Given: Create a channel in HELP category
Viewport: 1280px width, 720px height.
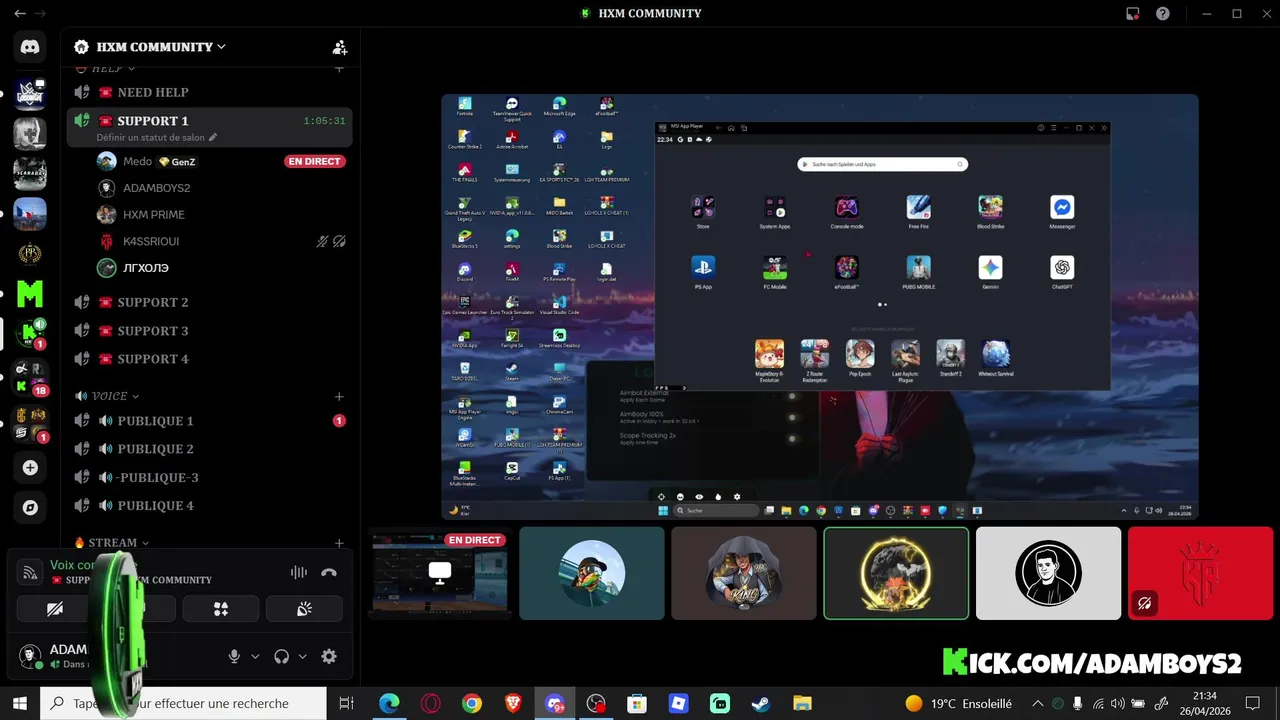Looking at the screenshot, I should (339, 68).
